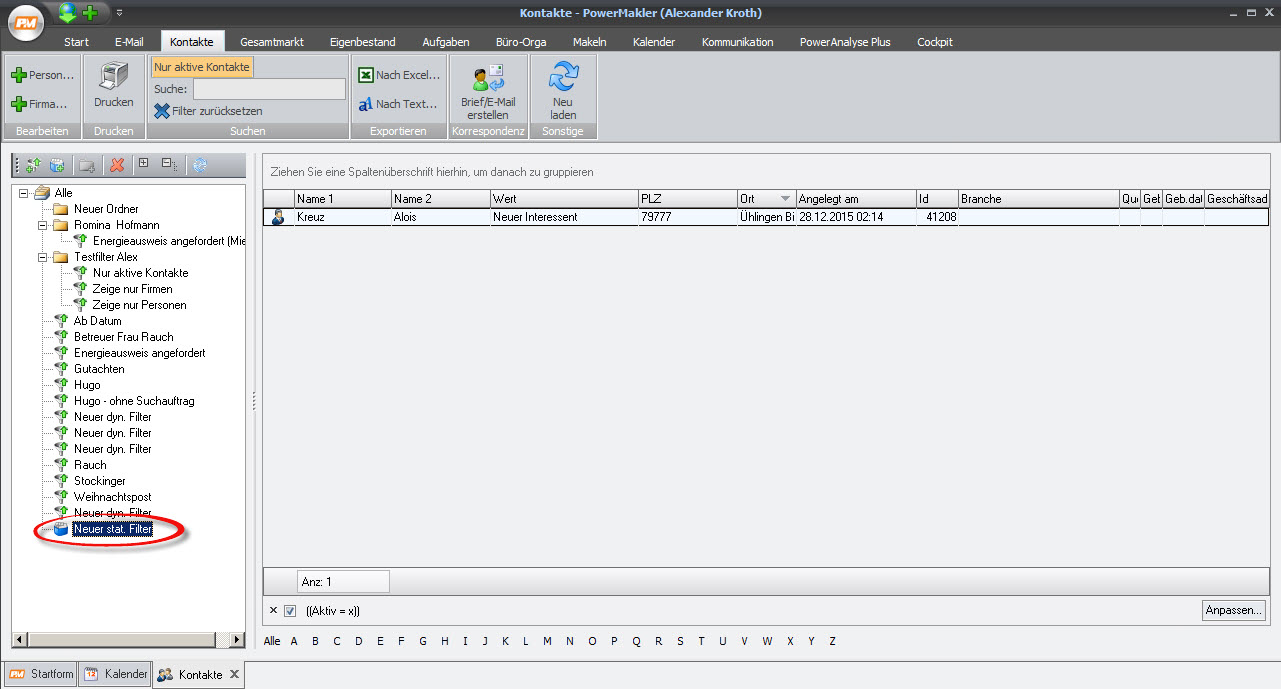Switch to the Kommunikation ribbon tab

[738, 42]
